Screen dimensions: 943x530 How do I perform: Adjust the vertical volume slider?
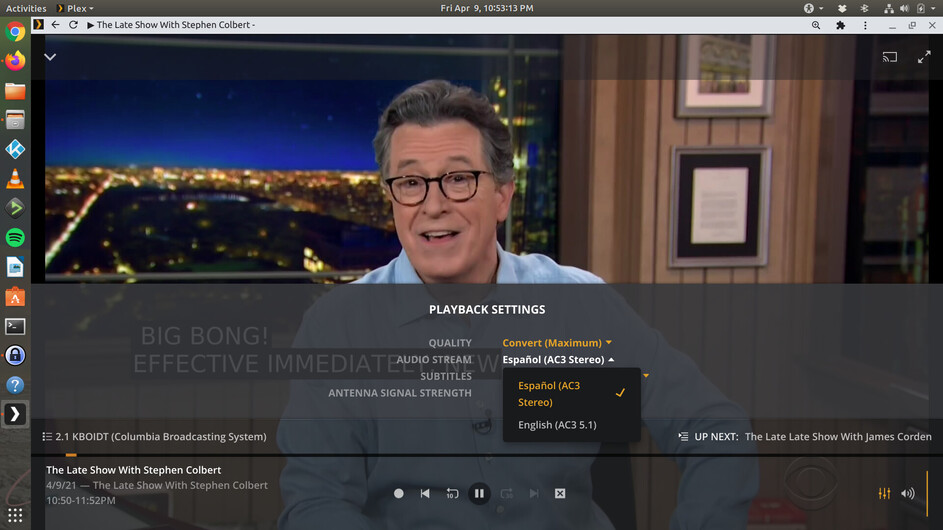927,493
